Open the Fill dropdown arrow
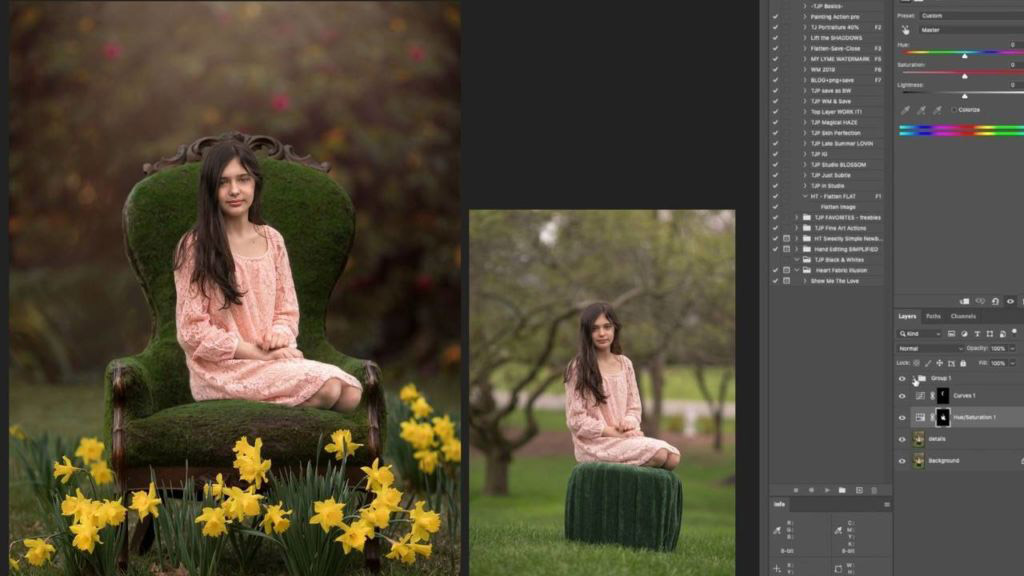 [1012, 363]
